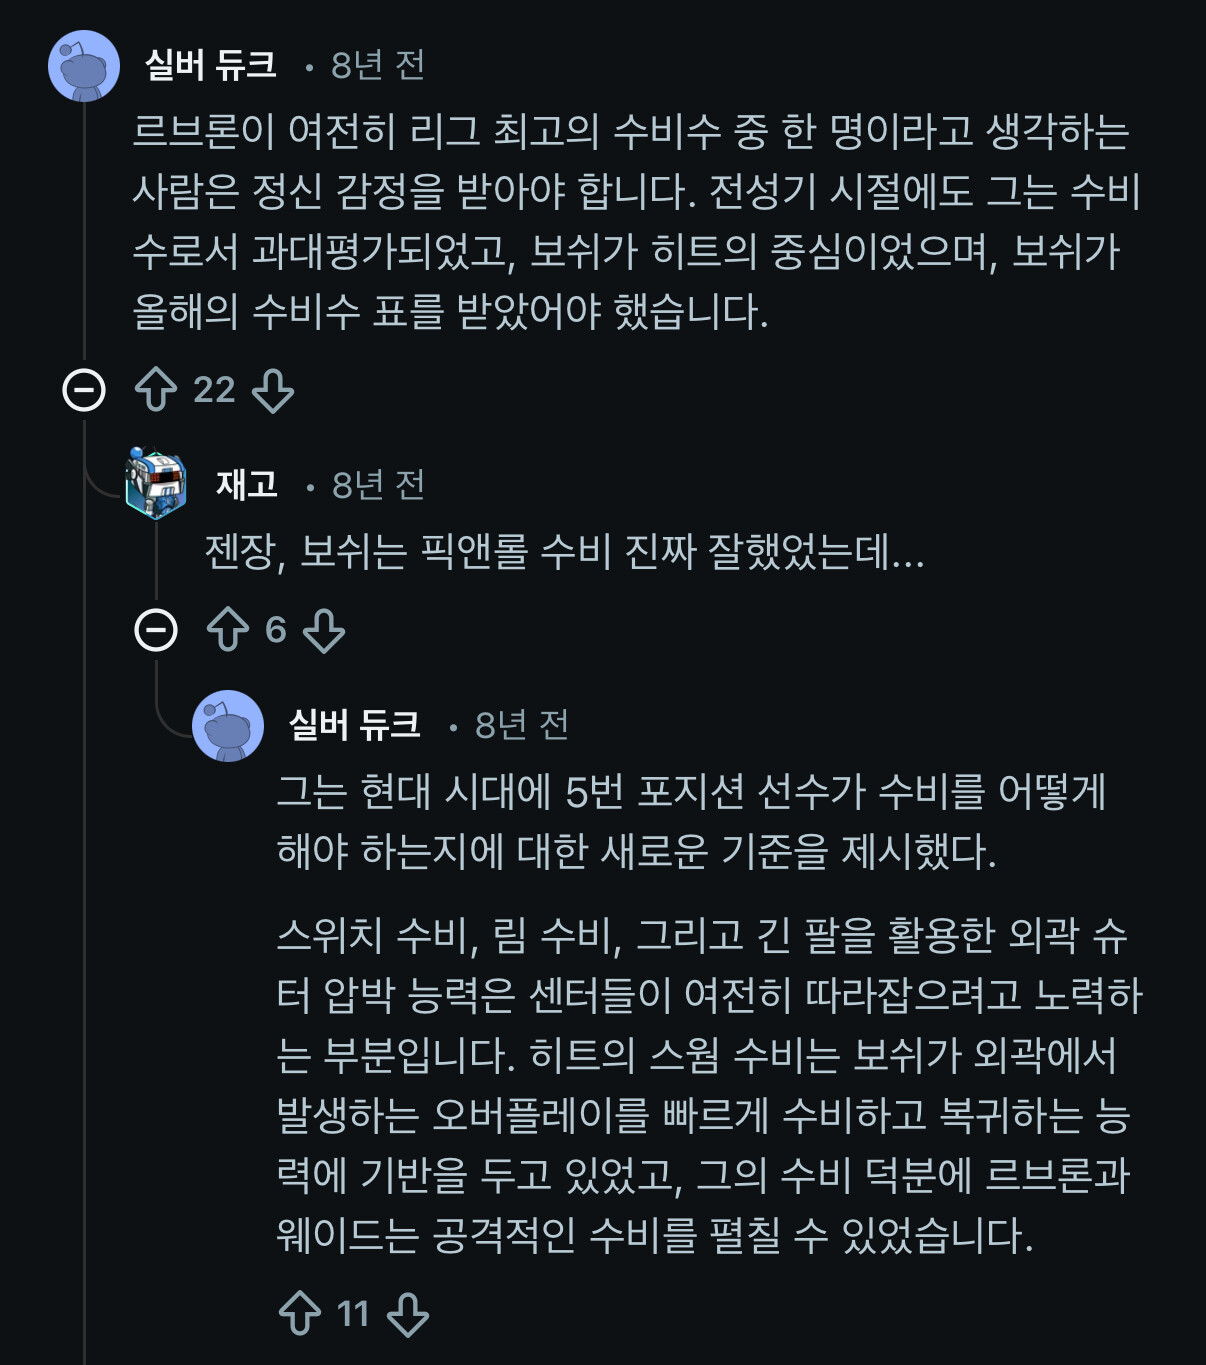Open 실버 듀크 username on top comment
Image resolution: width=1206 pixels, height=1365 pixels.
(211, 65)
